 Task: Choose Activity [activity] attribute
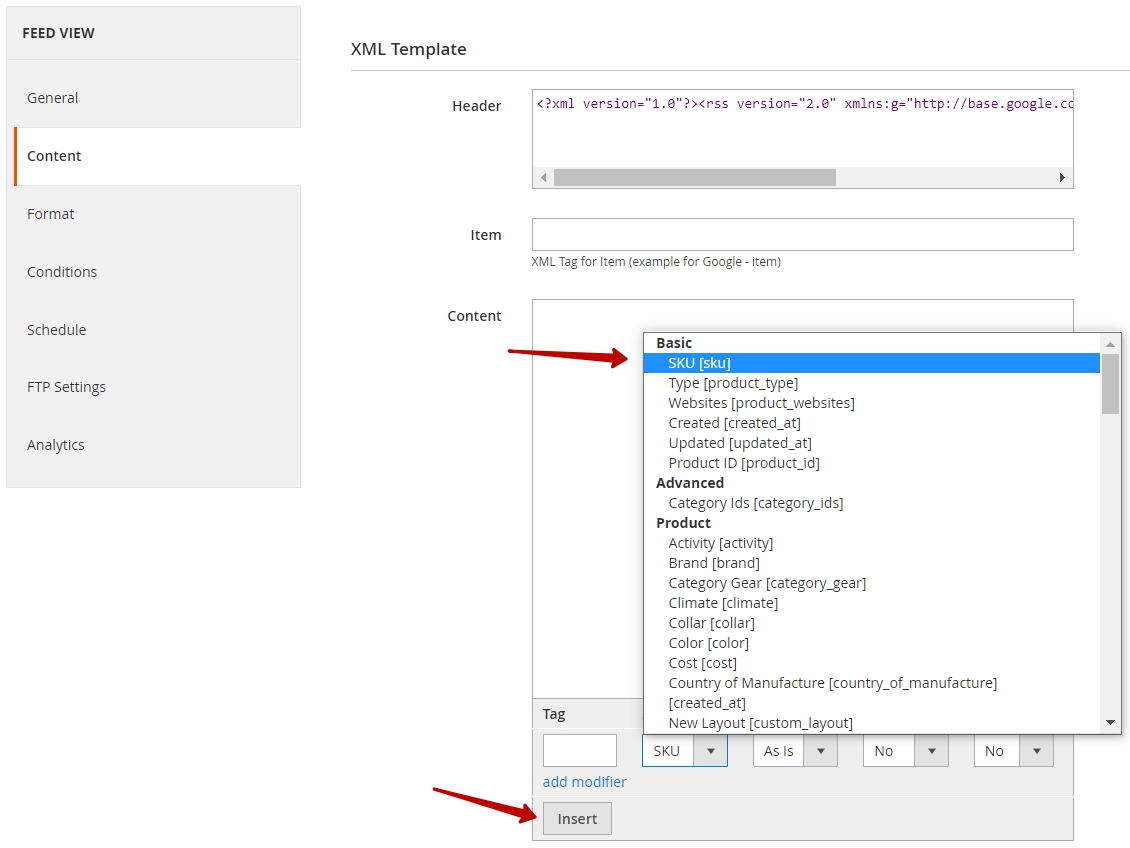coord(871,543)
